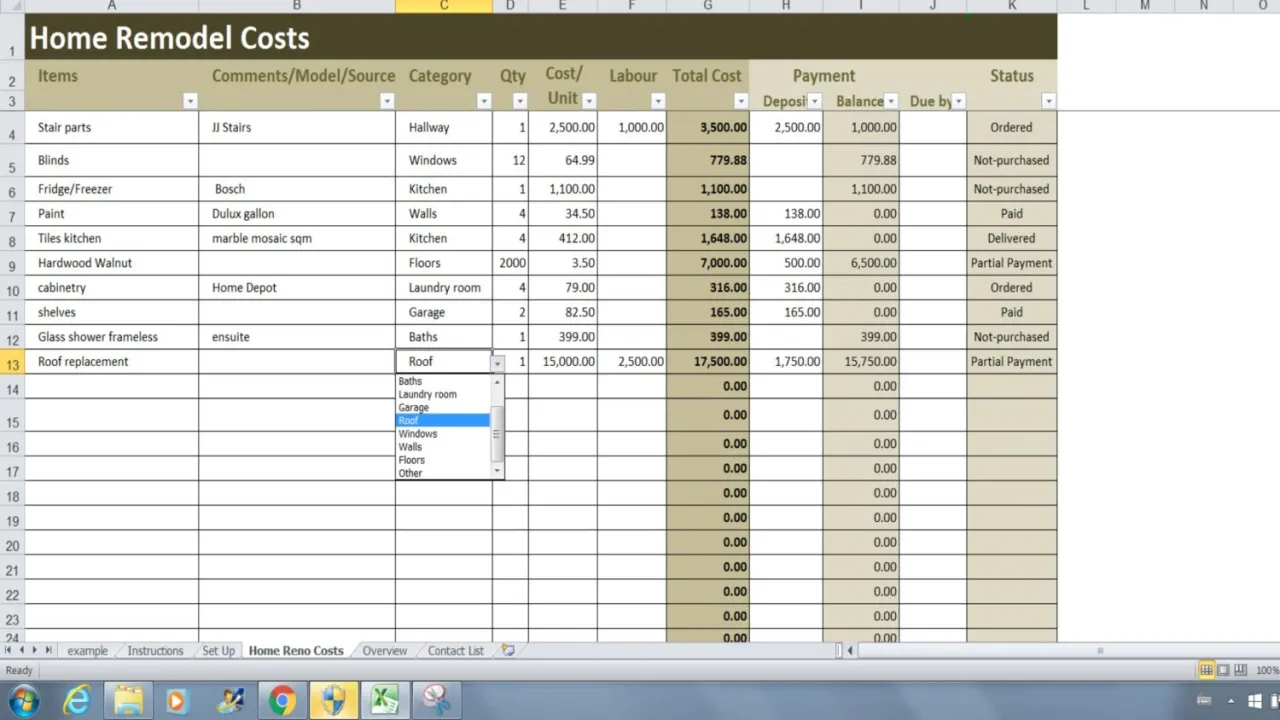Click the Insert Worksheet icon after Contact List
Image resolution: width=1280 pixels, height=720 pixels.
(508, 650)
